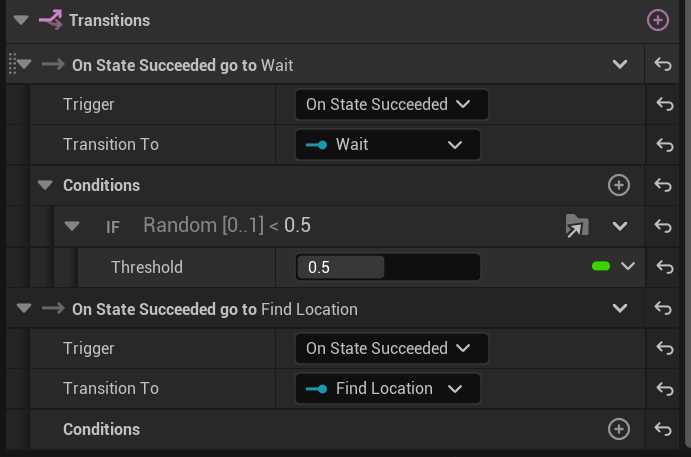Select the On State Succeeded go to Wait row
Image resolution: width=691 pixels, height=457 pixels.
coord(182,65)
